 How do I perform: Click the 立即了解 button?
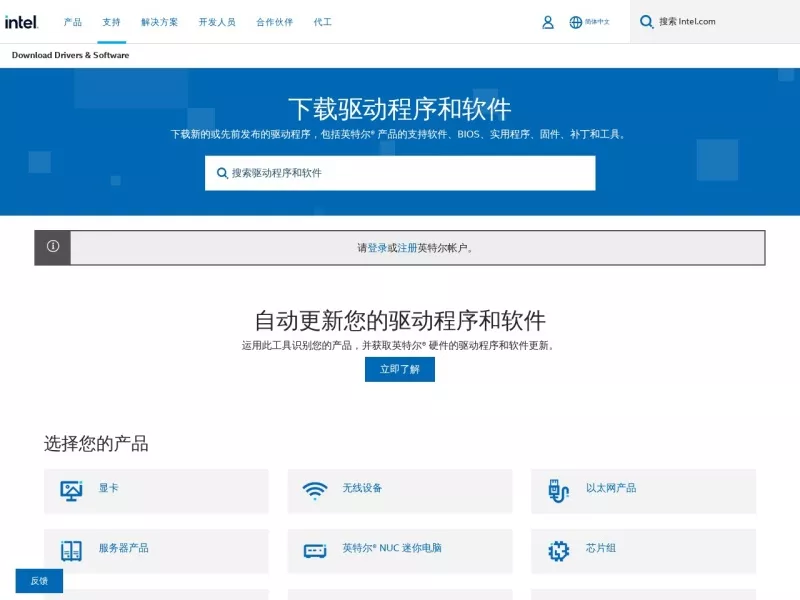pyautogui.click(x=400, y=369)
